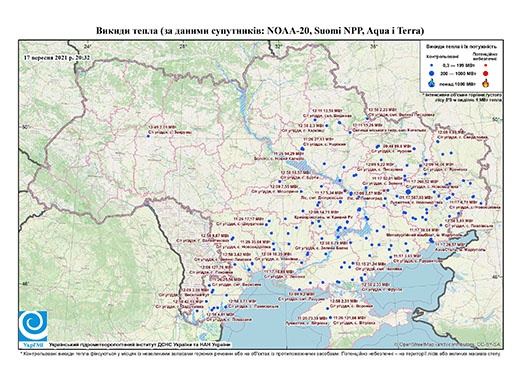Image resolution: width=520 pixels, height=368 pixels.
Task: Click the small blue dot in legend
Action: 432,65
